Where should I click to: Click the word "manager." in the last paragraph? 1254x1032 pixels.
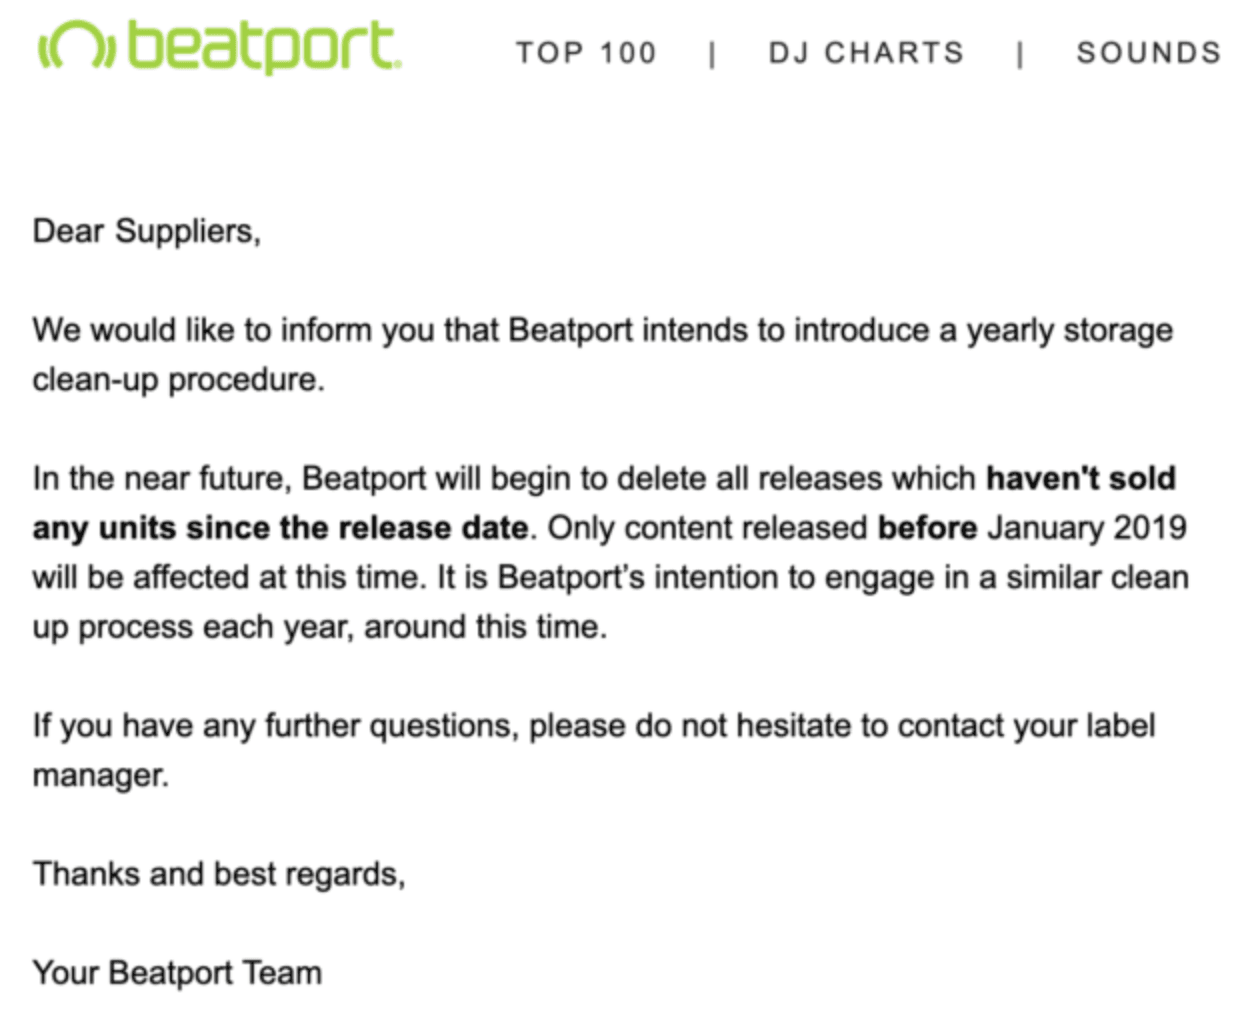coord(101,775)
